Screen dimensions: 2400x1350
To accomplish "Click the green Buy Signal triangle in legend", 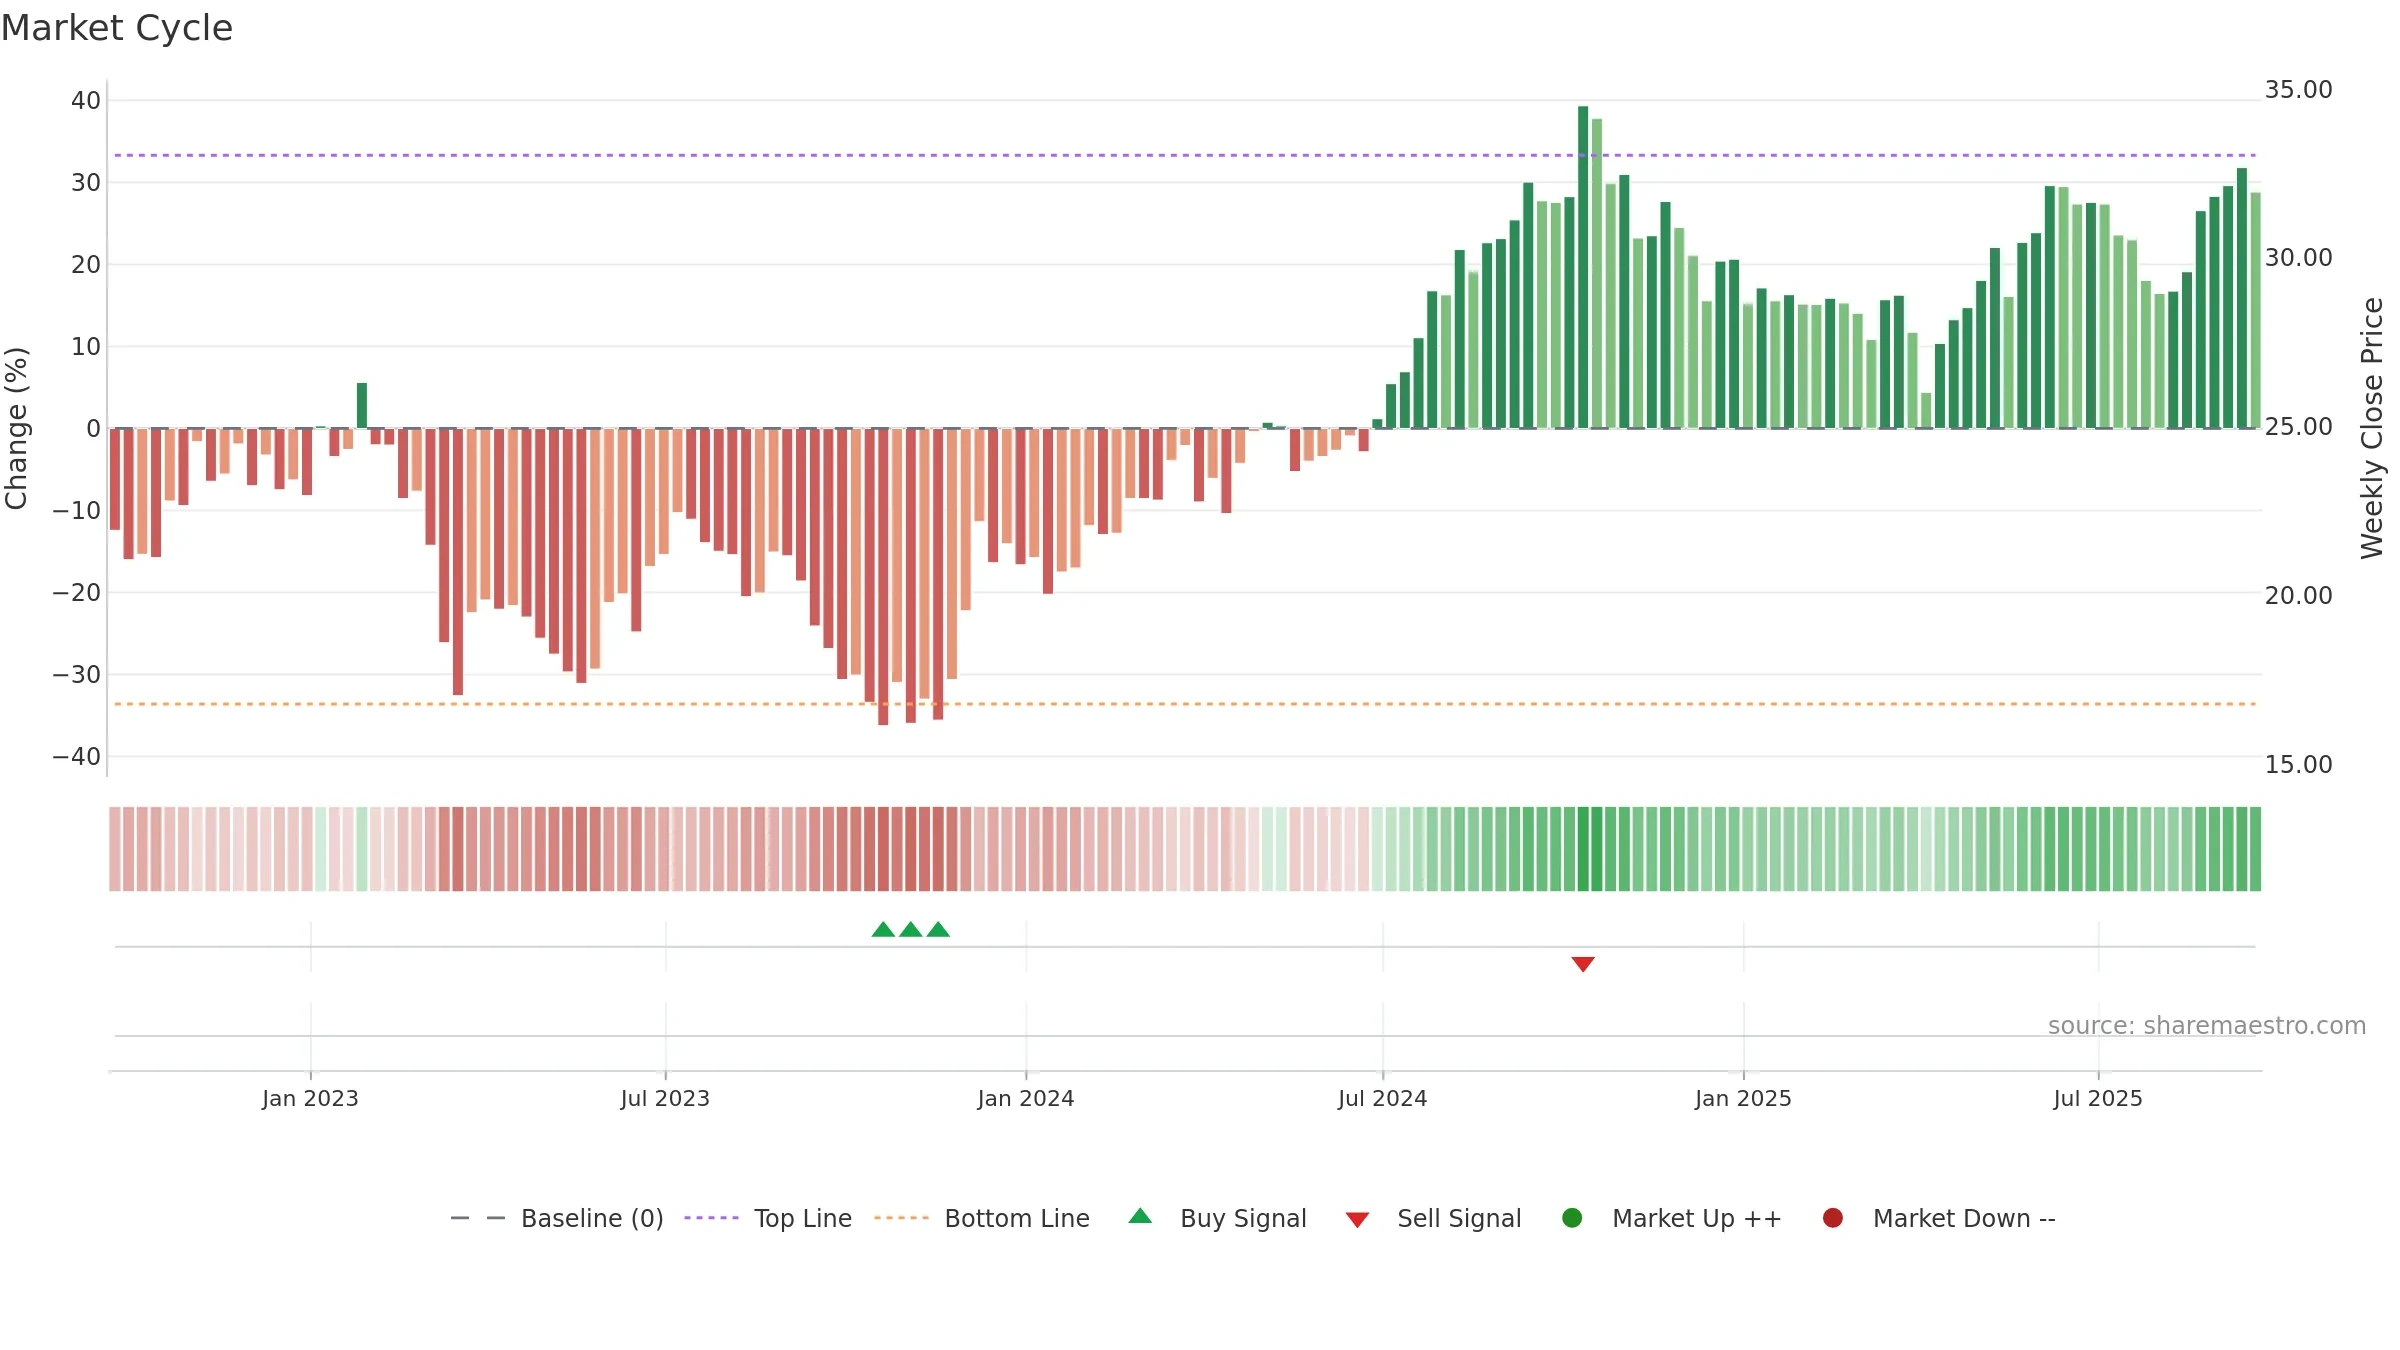I will (x=1140, y=1217).
